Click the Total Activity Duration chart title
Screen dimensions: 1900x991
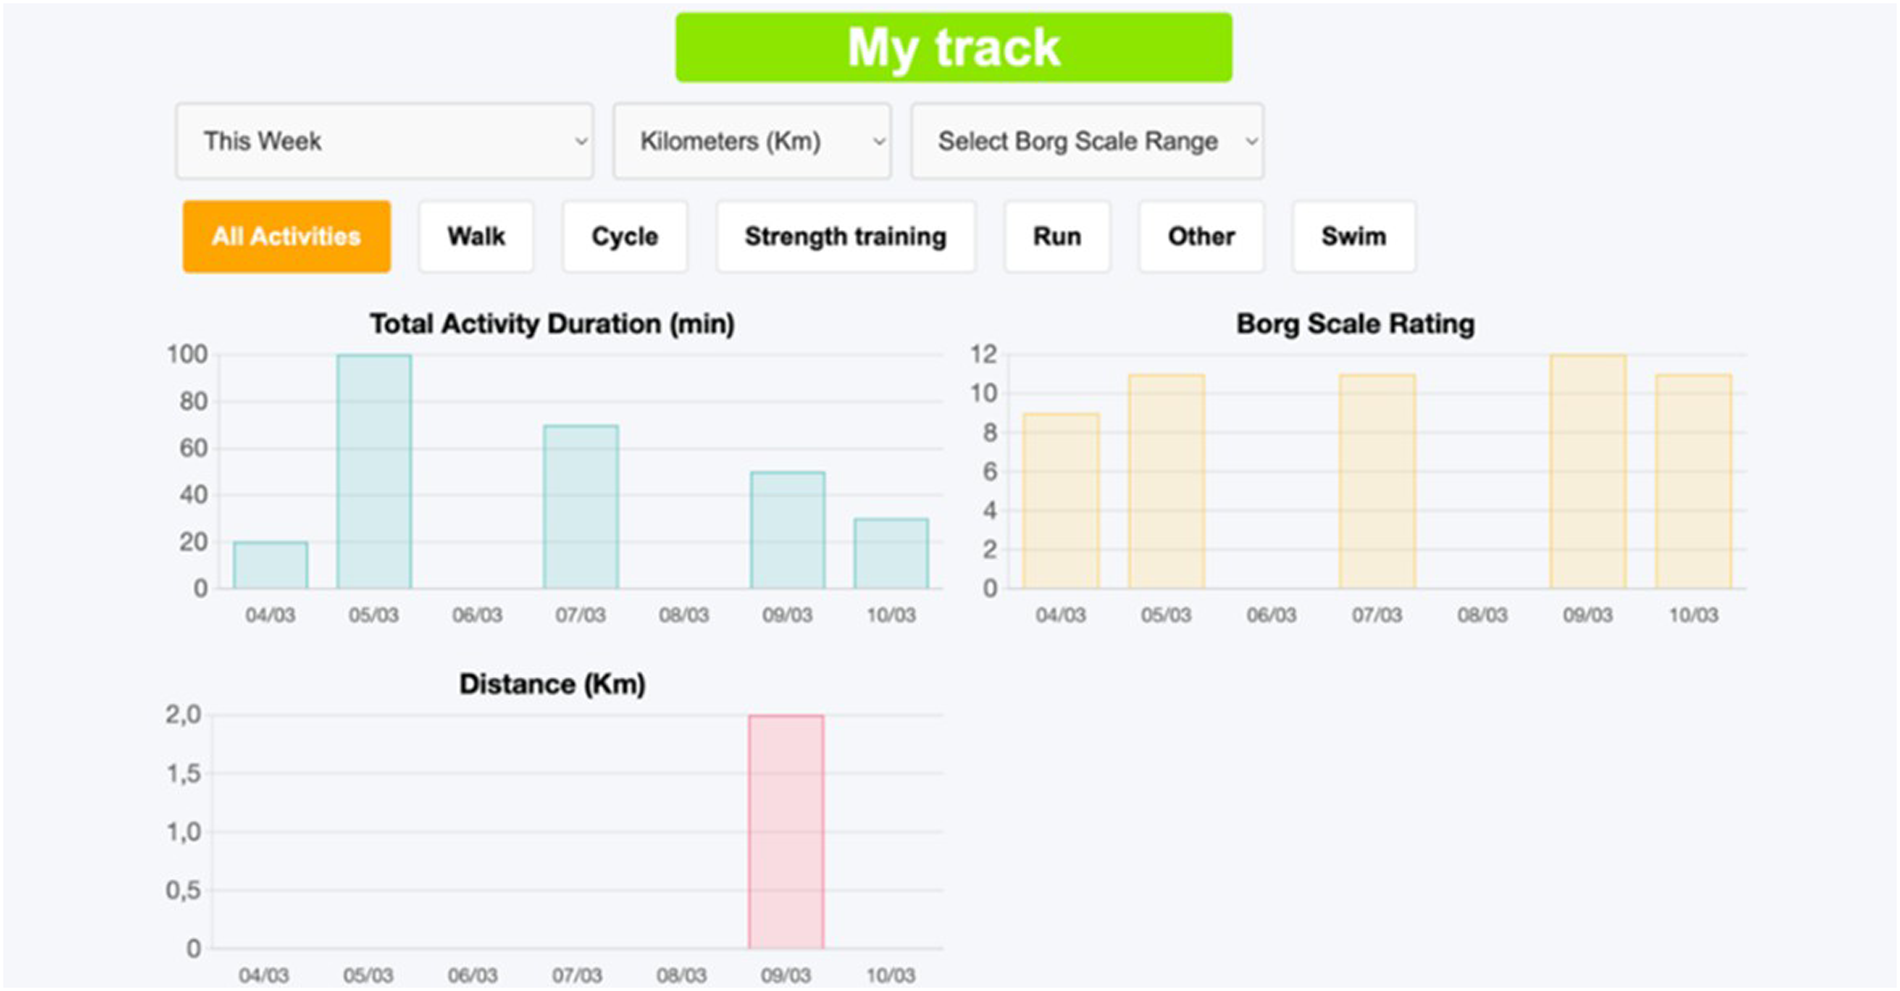[551, 323]
